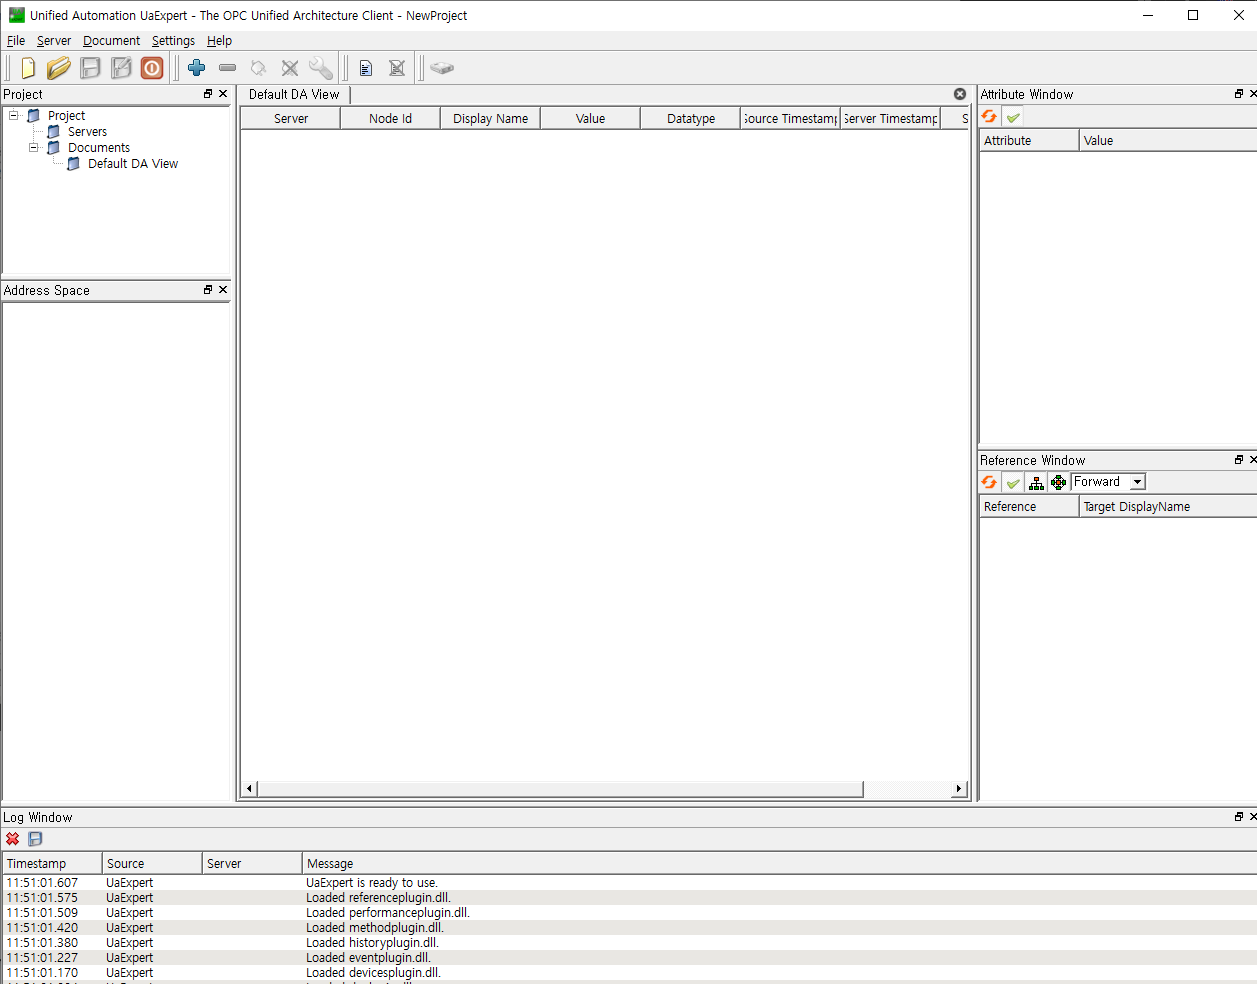Open the Settings menu
This screenshot has width=1257, height=984.
point(173,41)
